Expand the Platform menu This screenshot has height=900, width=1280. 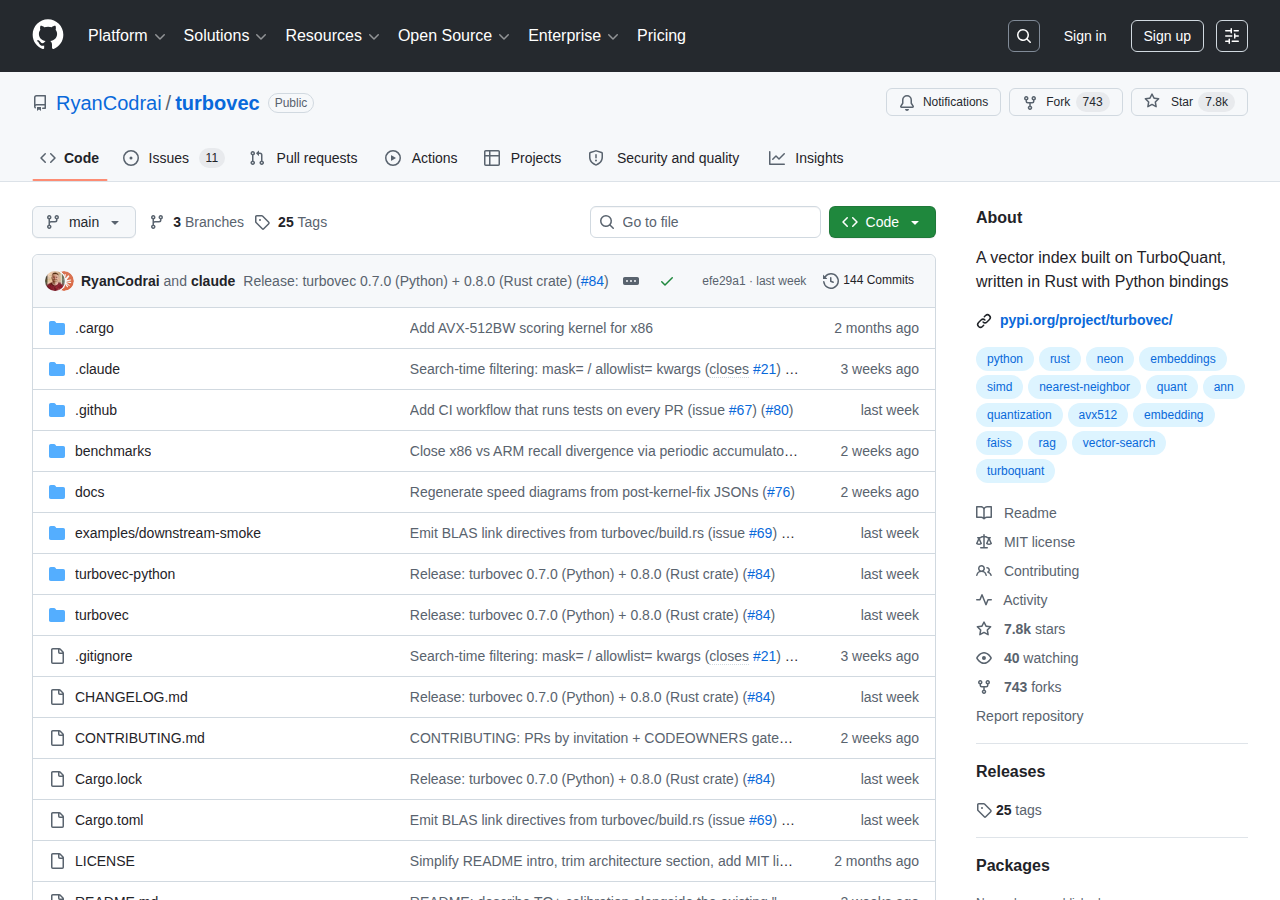(x=126, y=36)
